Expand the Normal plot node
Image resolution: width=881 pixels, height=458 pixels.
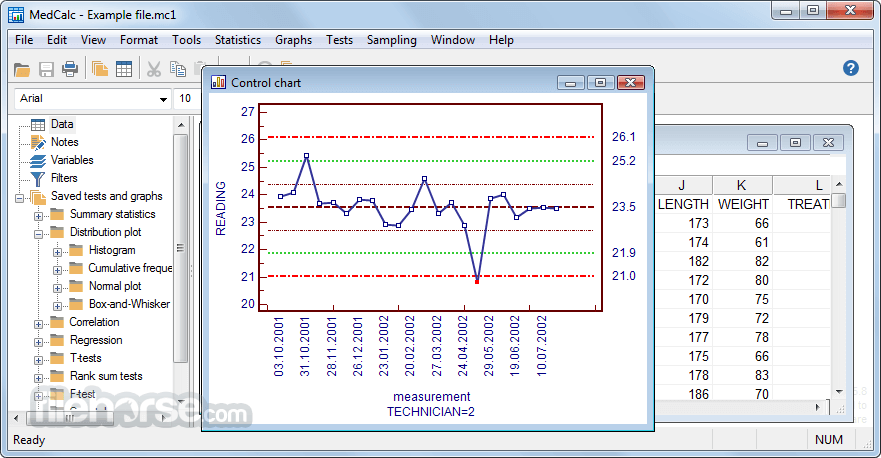click(x=57, y=288)
